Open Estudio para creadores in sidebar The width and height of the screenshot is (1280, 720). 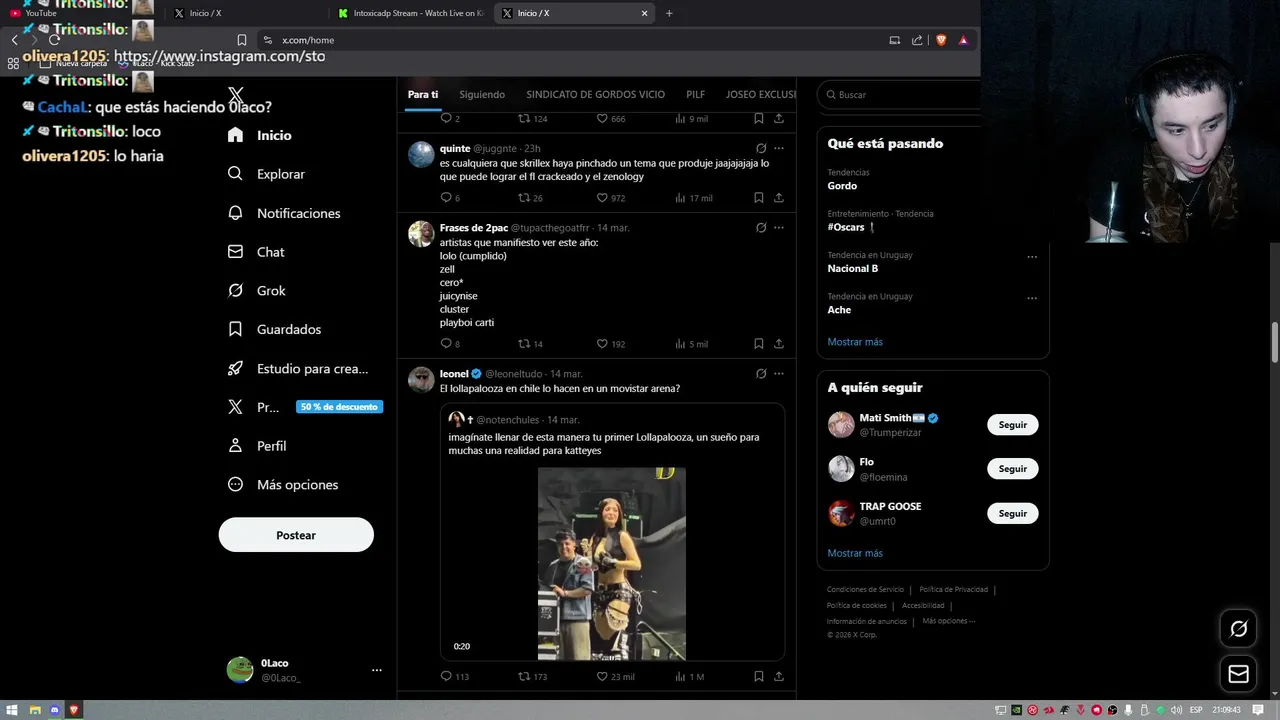298,368
